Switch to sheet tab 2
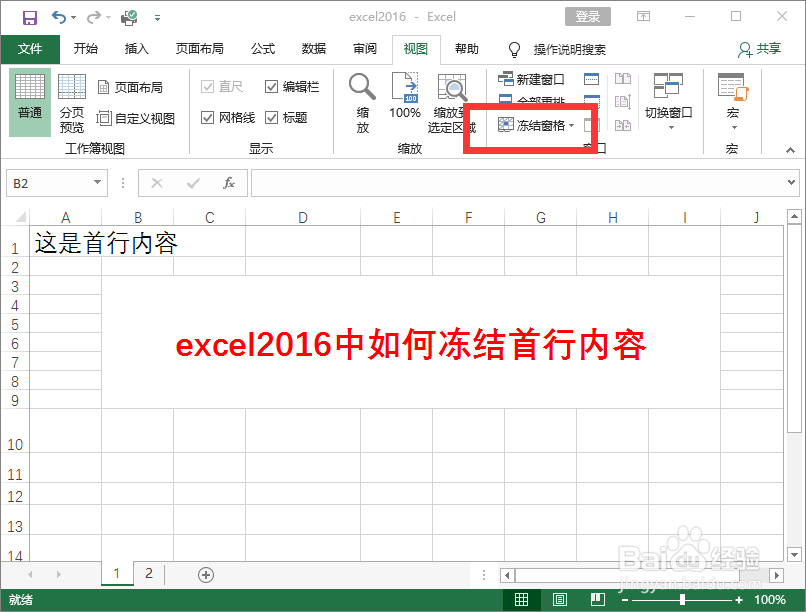Viewport: 806px width, 612px height. (x=149, y=573)
